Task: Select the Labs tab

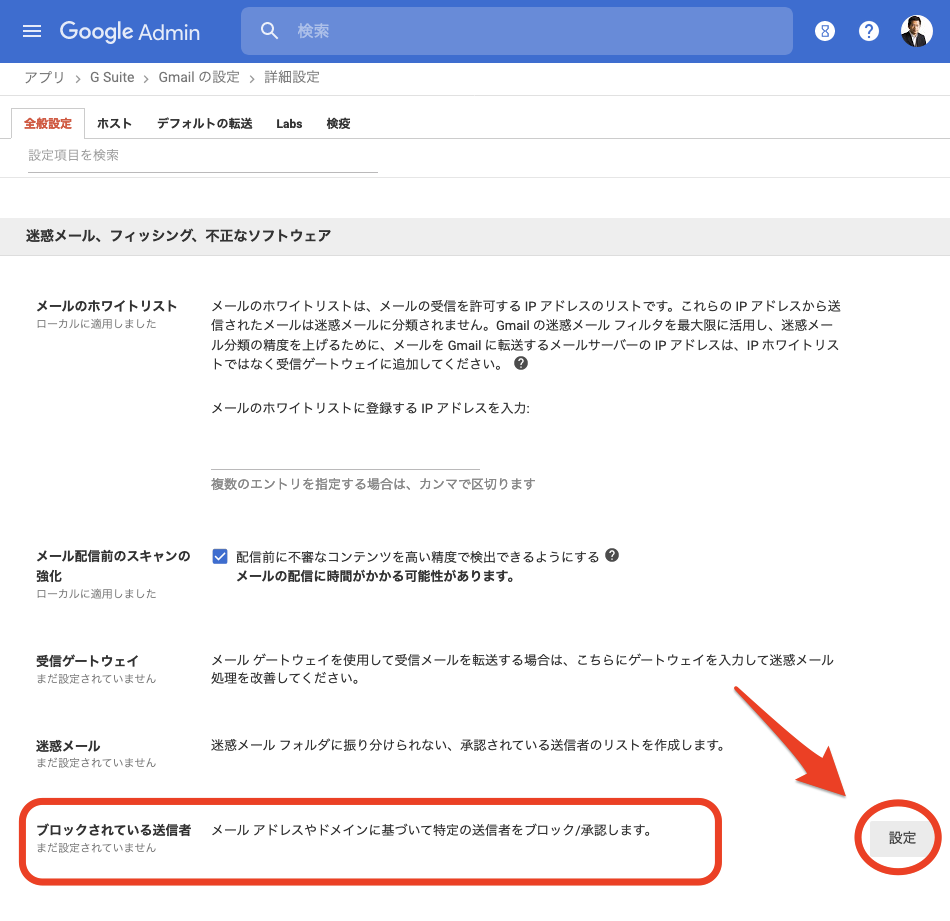Action: 289,124
